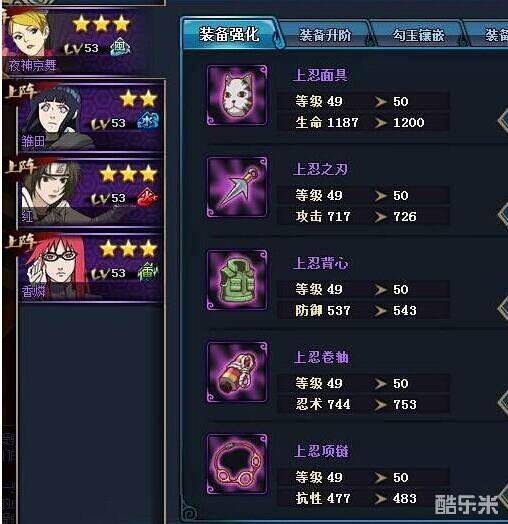
Task: Select the 上忍项链 necklace icon
Action: coord(237,464)
